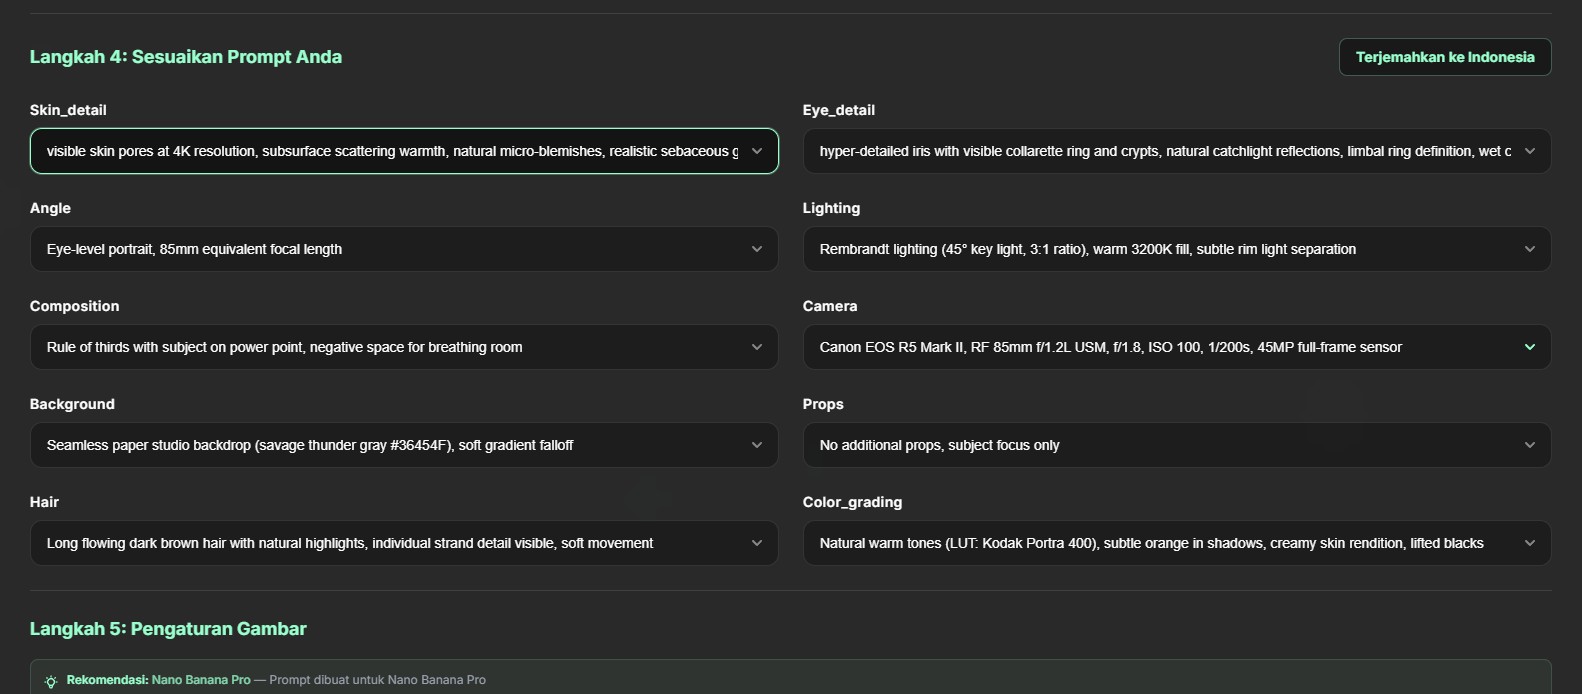The image size is (1582, 694).
Task: Click the chevron arrow of Hair field
Action: pos(757,543)
